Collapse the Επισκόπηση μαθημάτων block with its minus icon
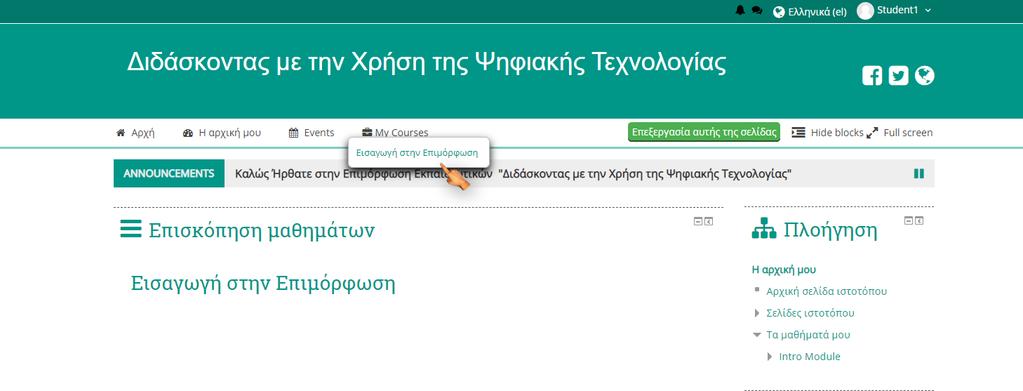The width and height of the screenshot is (1023, 391). (697, 222)
